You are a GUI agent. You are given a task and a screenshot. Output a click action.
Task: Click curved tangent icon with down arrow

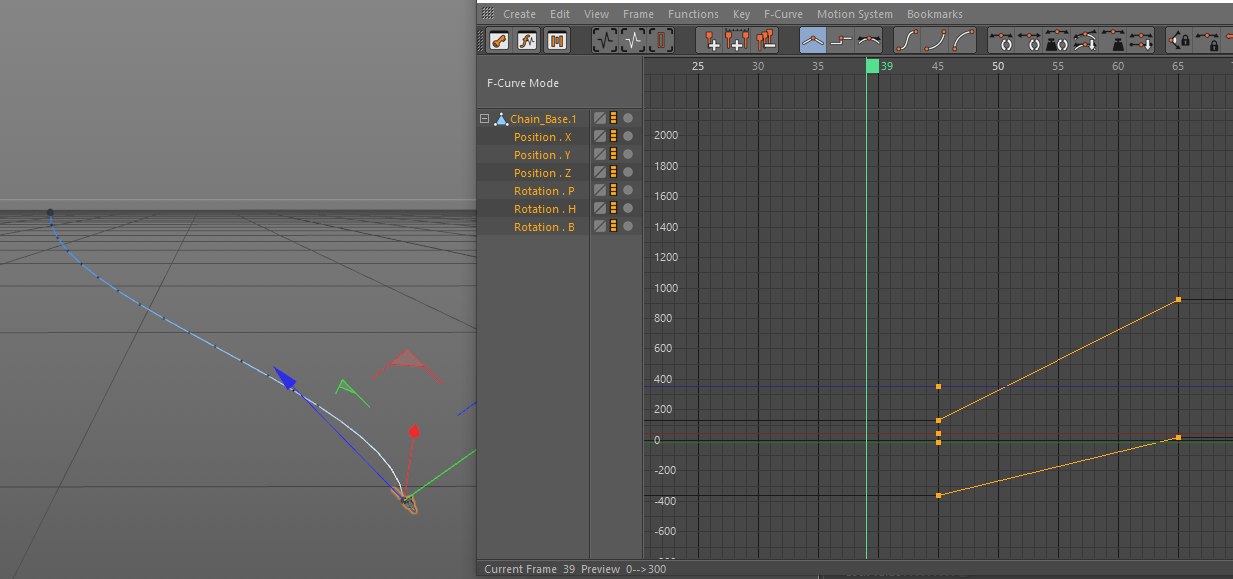[1085, 41]
